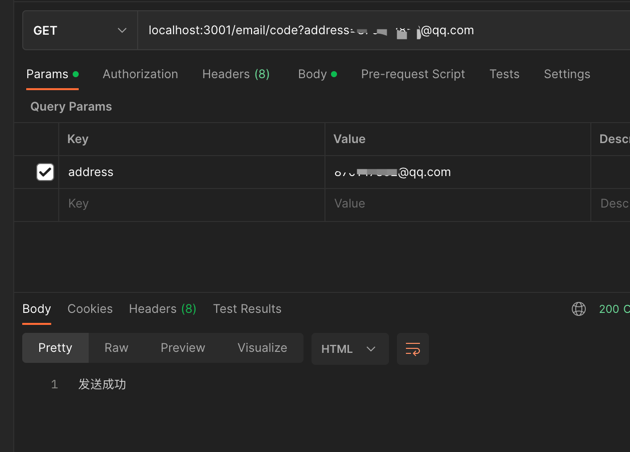Click the globe network icon in response bar

578,309
